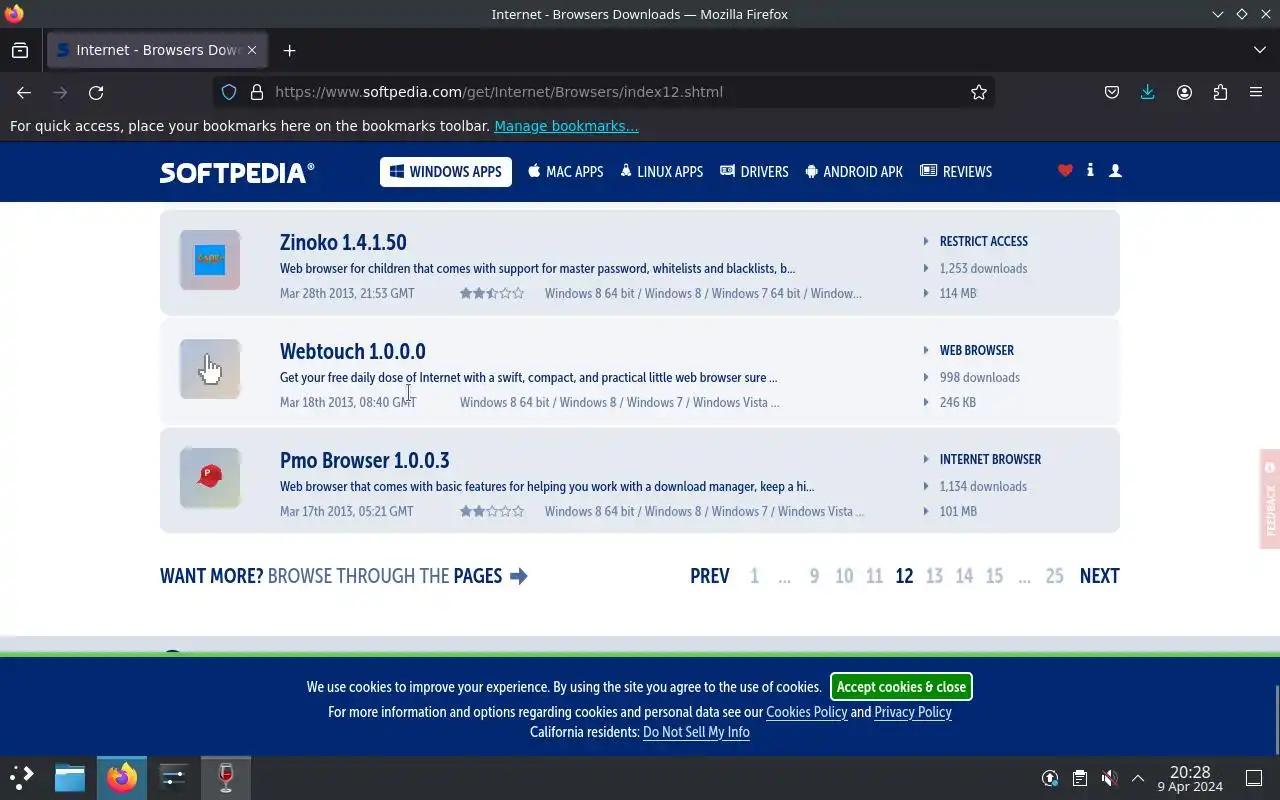This screenshot has height=800, width=1280.
Task: Open the Privacy Policy link
Action: (913, 712)
